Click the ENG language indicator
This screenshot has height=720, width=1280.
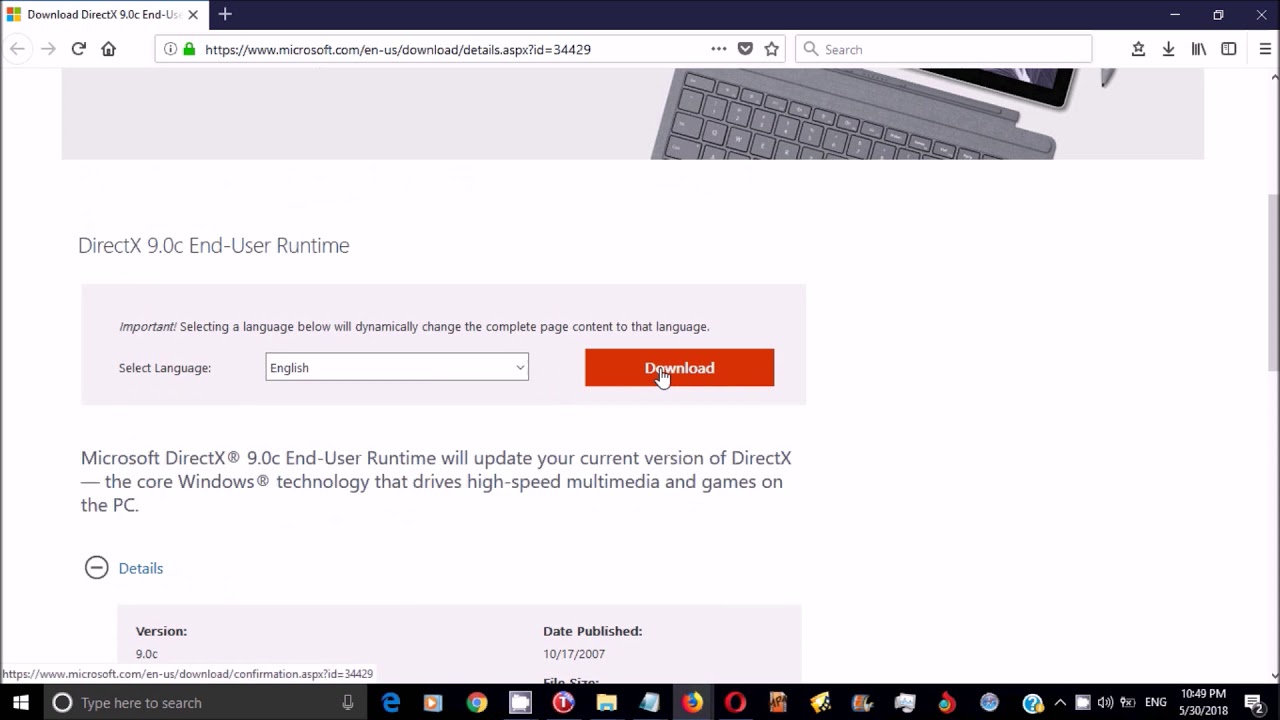click(x=1155, y=703)
